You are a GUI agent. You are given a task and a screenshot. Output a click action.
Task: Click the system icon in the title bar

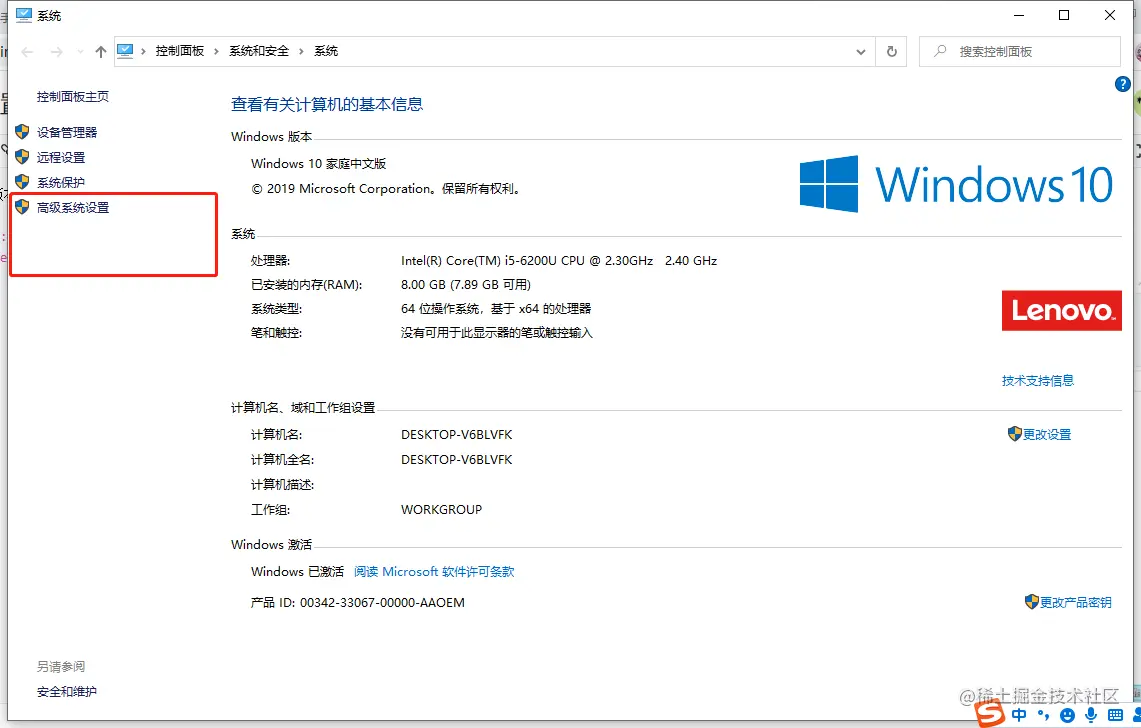(24, 15)
